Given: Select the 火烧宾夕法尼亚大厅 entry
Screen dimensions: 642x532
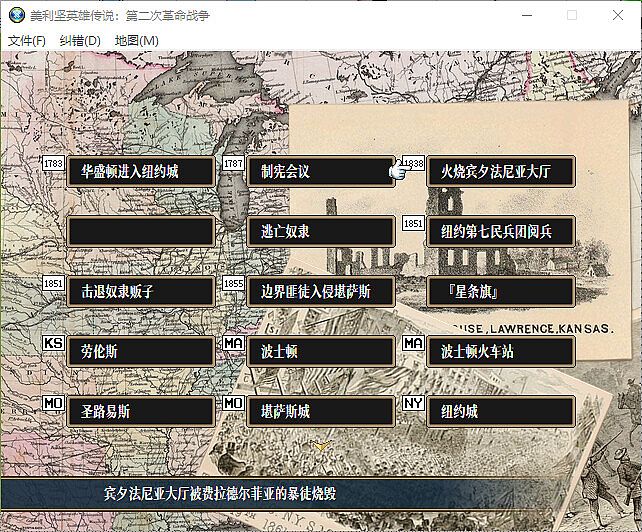Looking at the screenshot, I should point(501,171).
